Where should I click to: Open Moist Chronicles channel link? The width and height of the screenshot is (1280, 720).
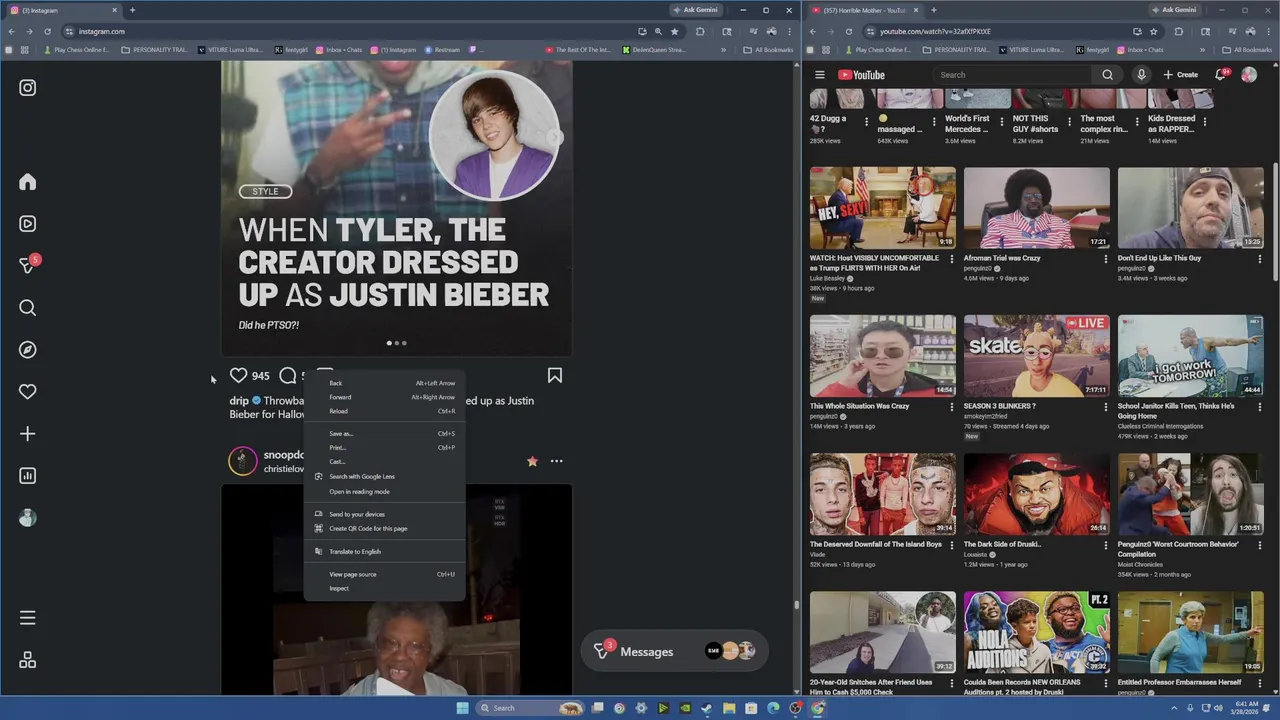tap(1143, 564)
